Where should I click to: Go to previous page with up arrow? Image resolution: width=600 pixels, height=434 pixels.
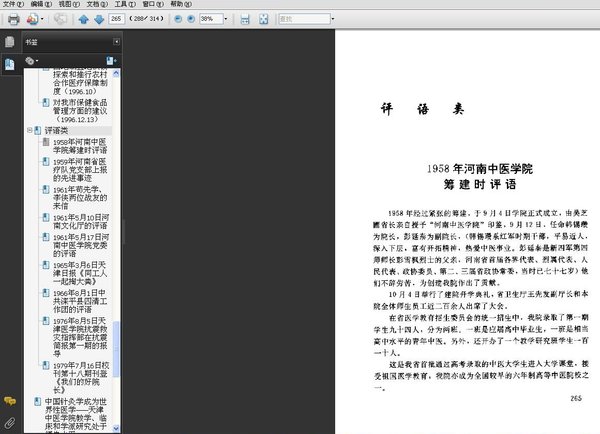point(83,19)
